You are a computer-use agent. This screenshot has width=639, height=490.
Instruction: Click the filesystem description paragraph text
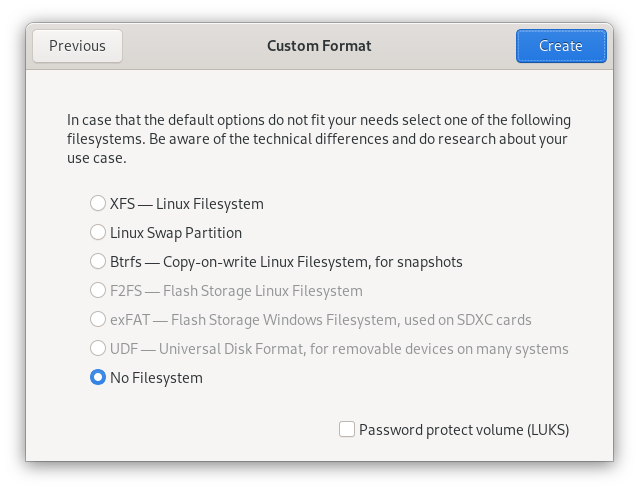point(318,139)
